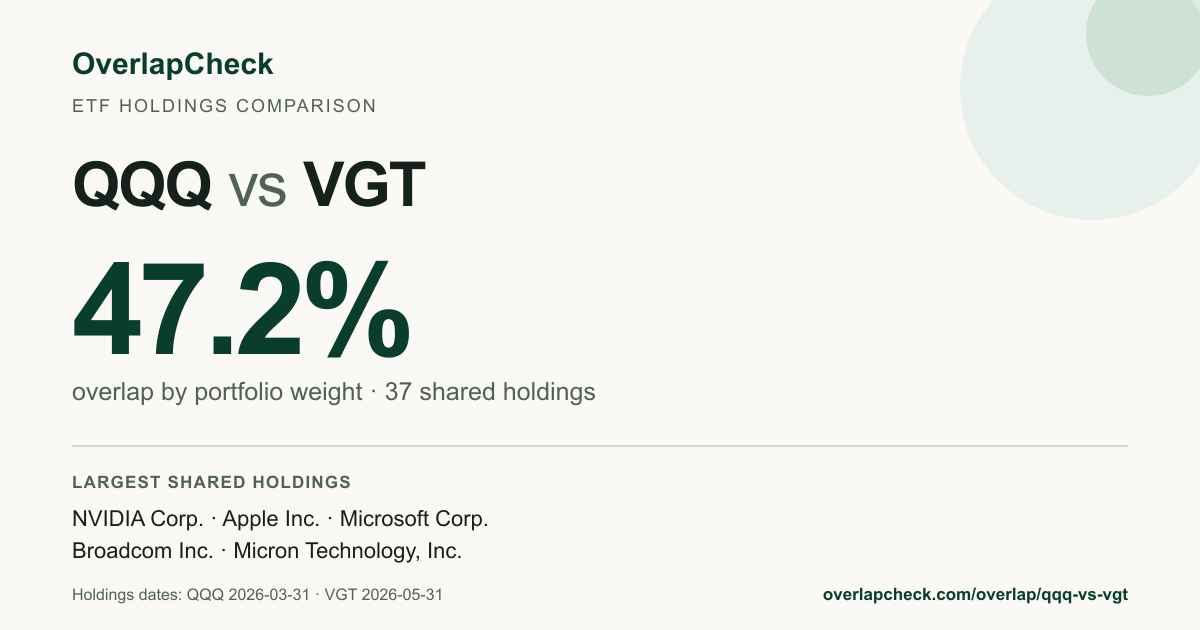1200x630 pixels.
Task: Select Microsoft Corp. holding name
Action: click(414, 519)
